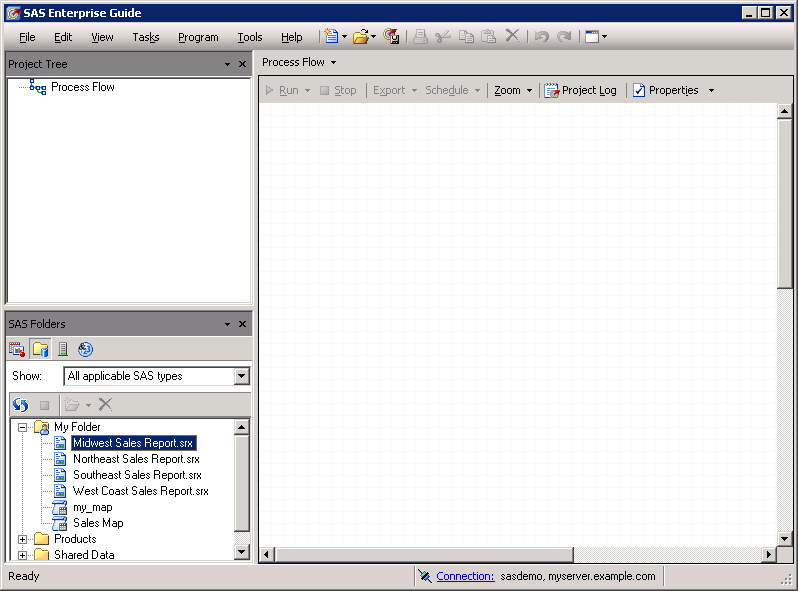
Task: Click the Open folder toolbar icon
Action: (360, 37)
